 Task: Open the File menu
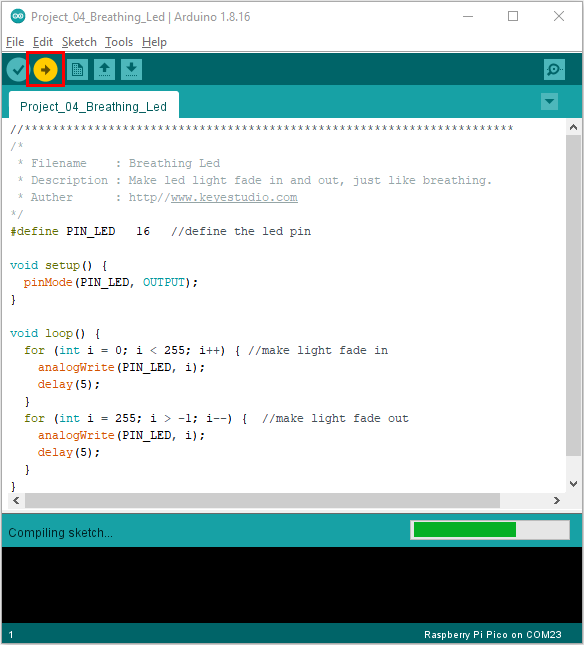pos(15,42)
